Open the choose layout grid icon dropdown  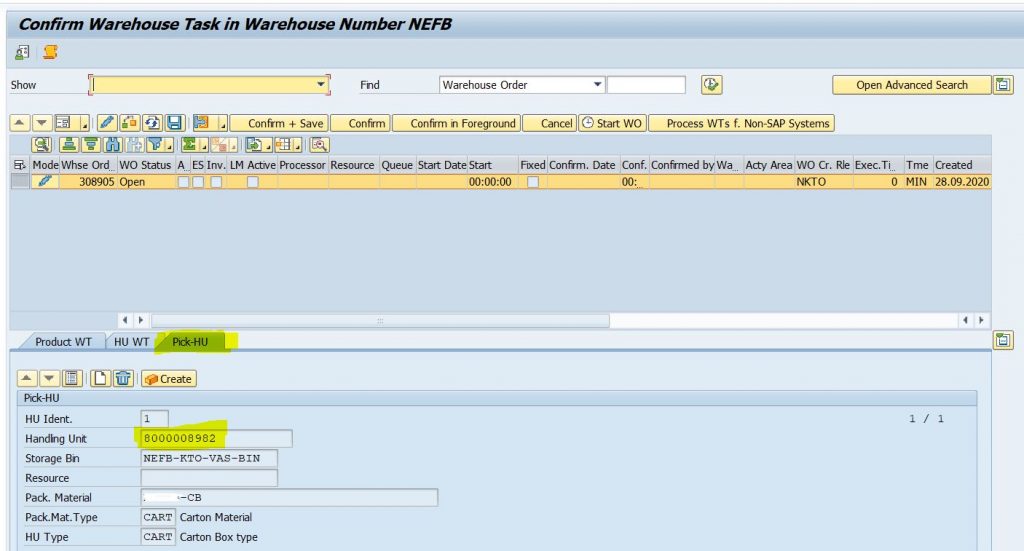click(x=297, y=146)
